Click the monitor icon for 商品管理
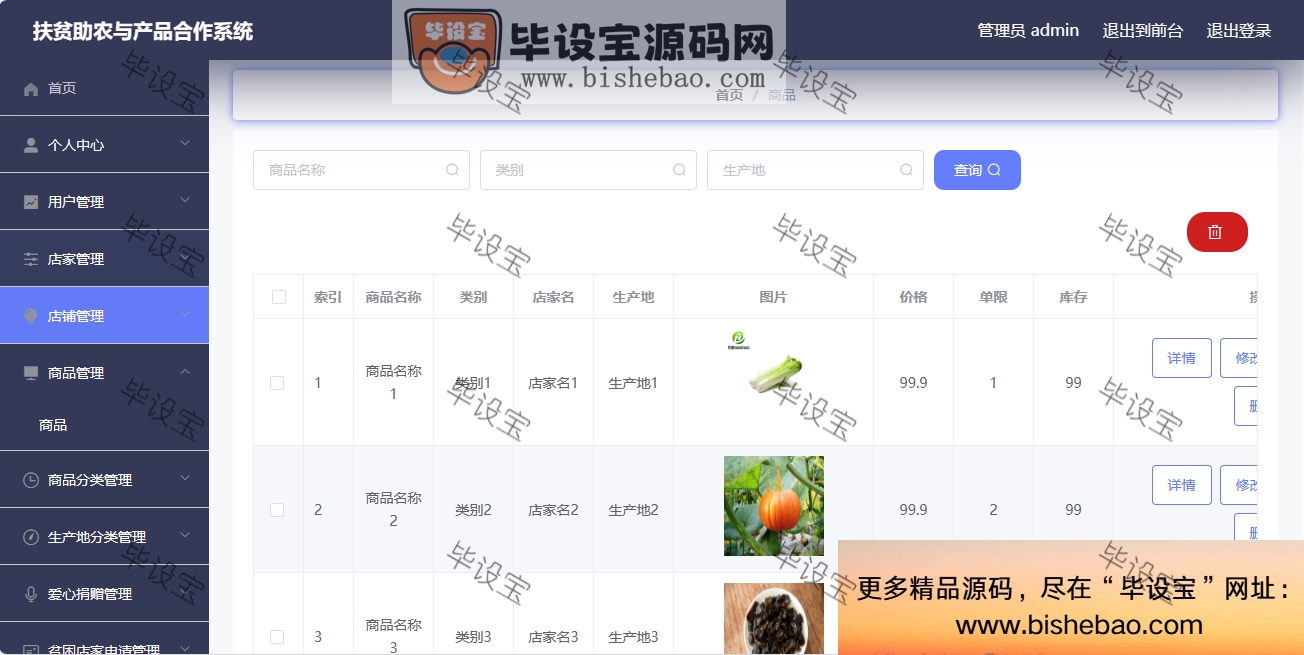 pyautogui.click(x=31, y=373)
